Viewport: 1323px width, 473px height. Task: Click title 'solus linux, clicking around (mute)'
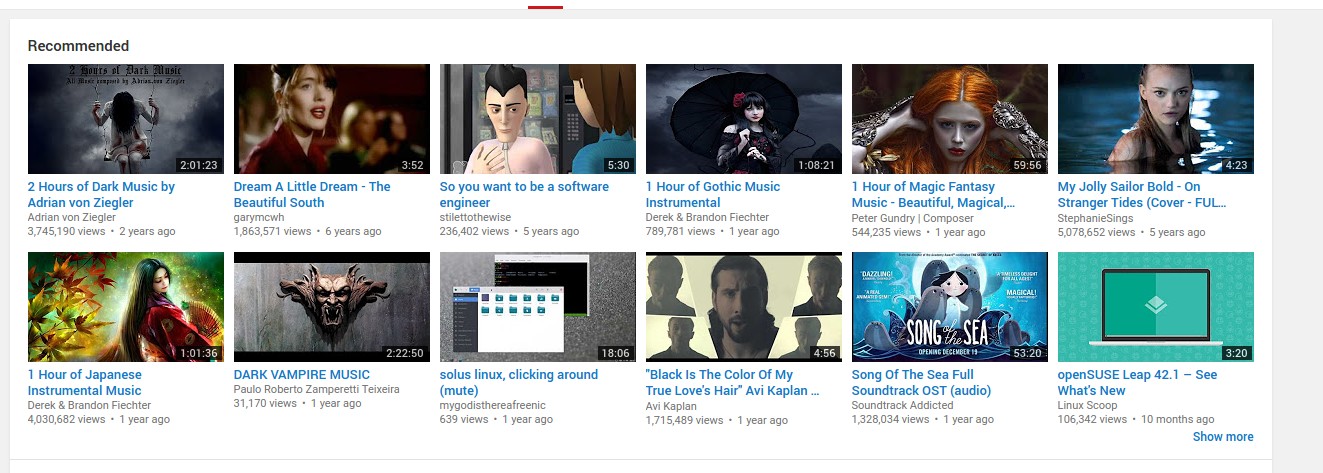[519, 382]
